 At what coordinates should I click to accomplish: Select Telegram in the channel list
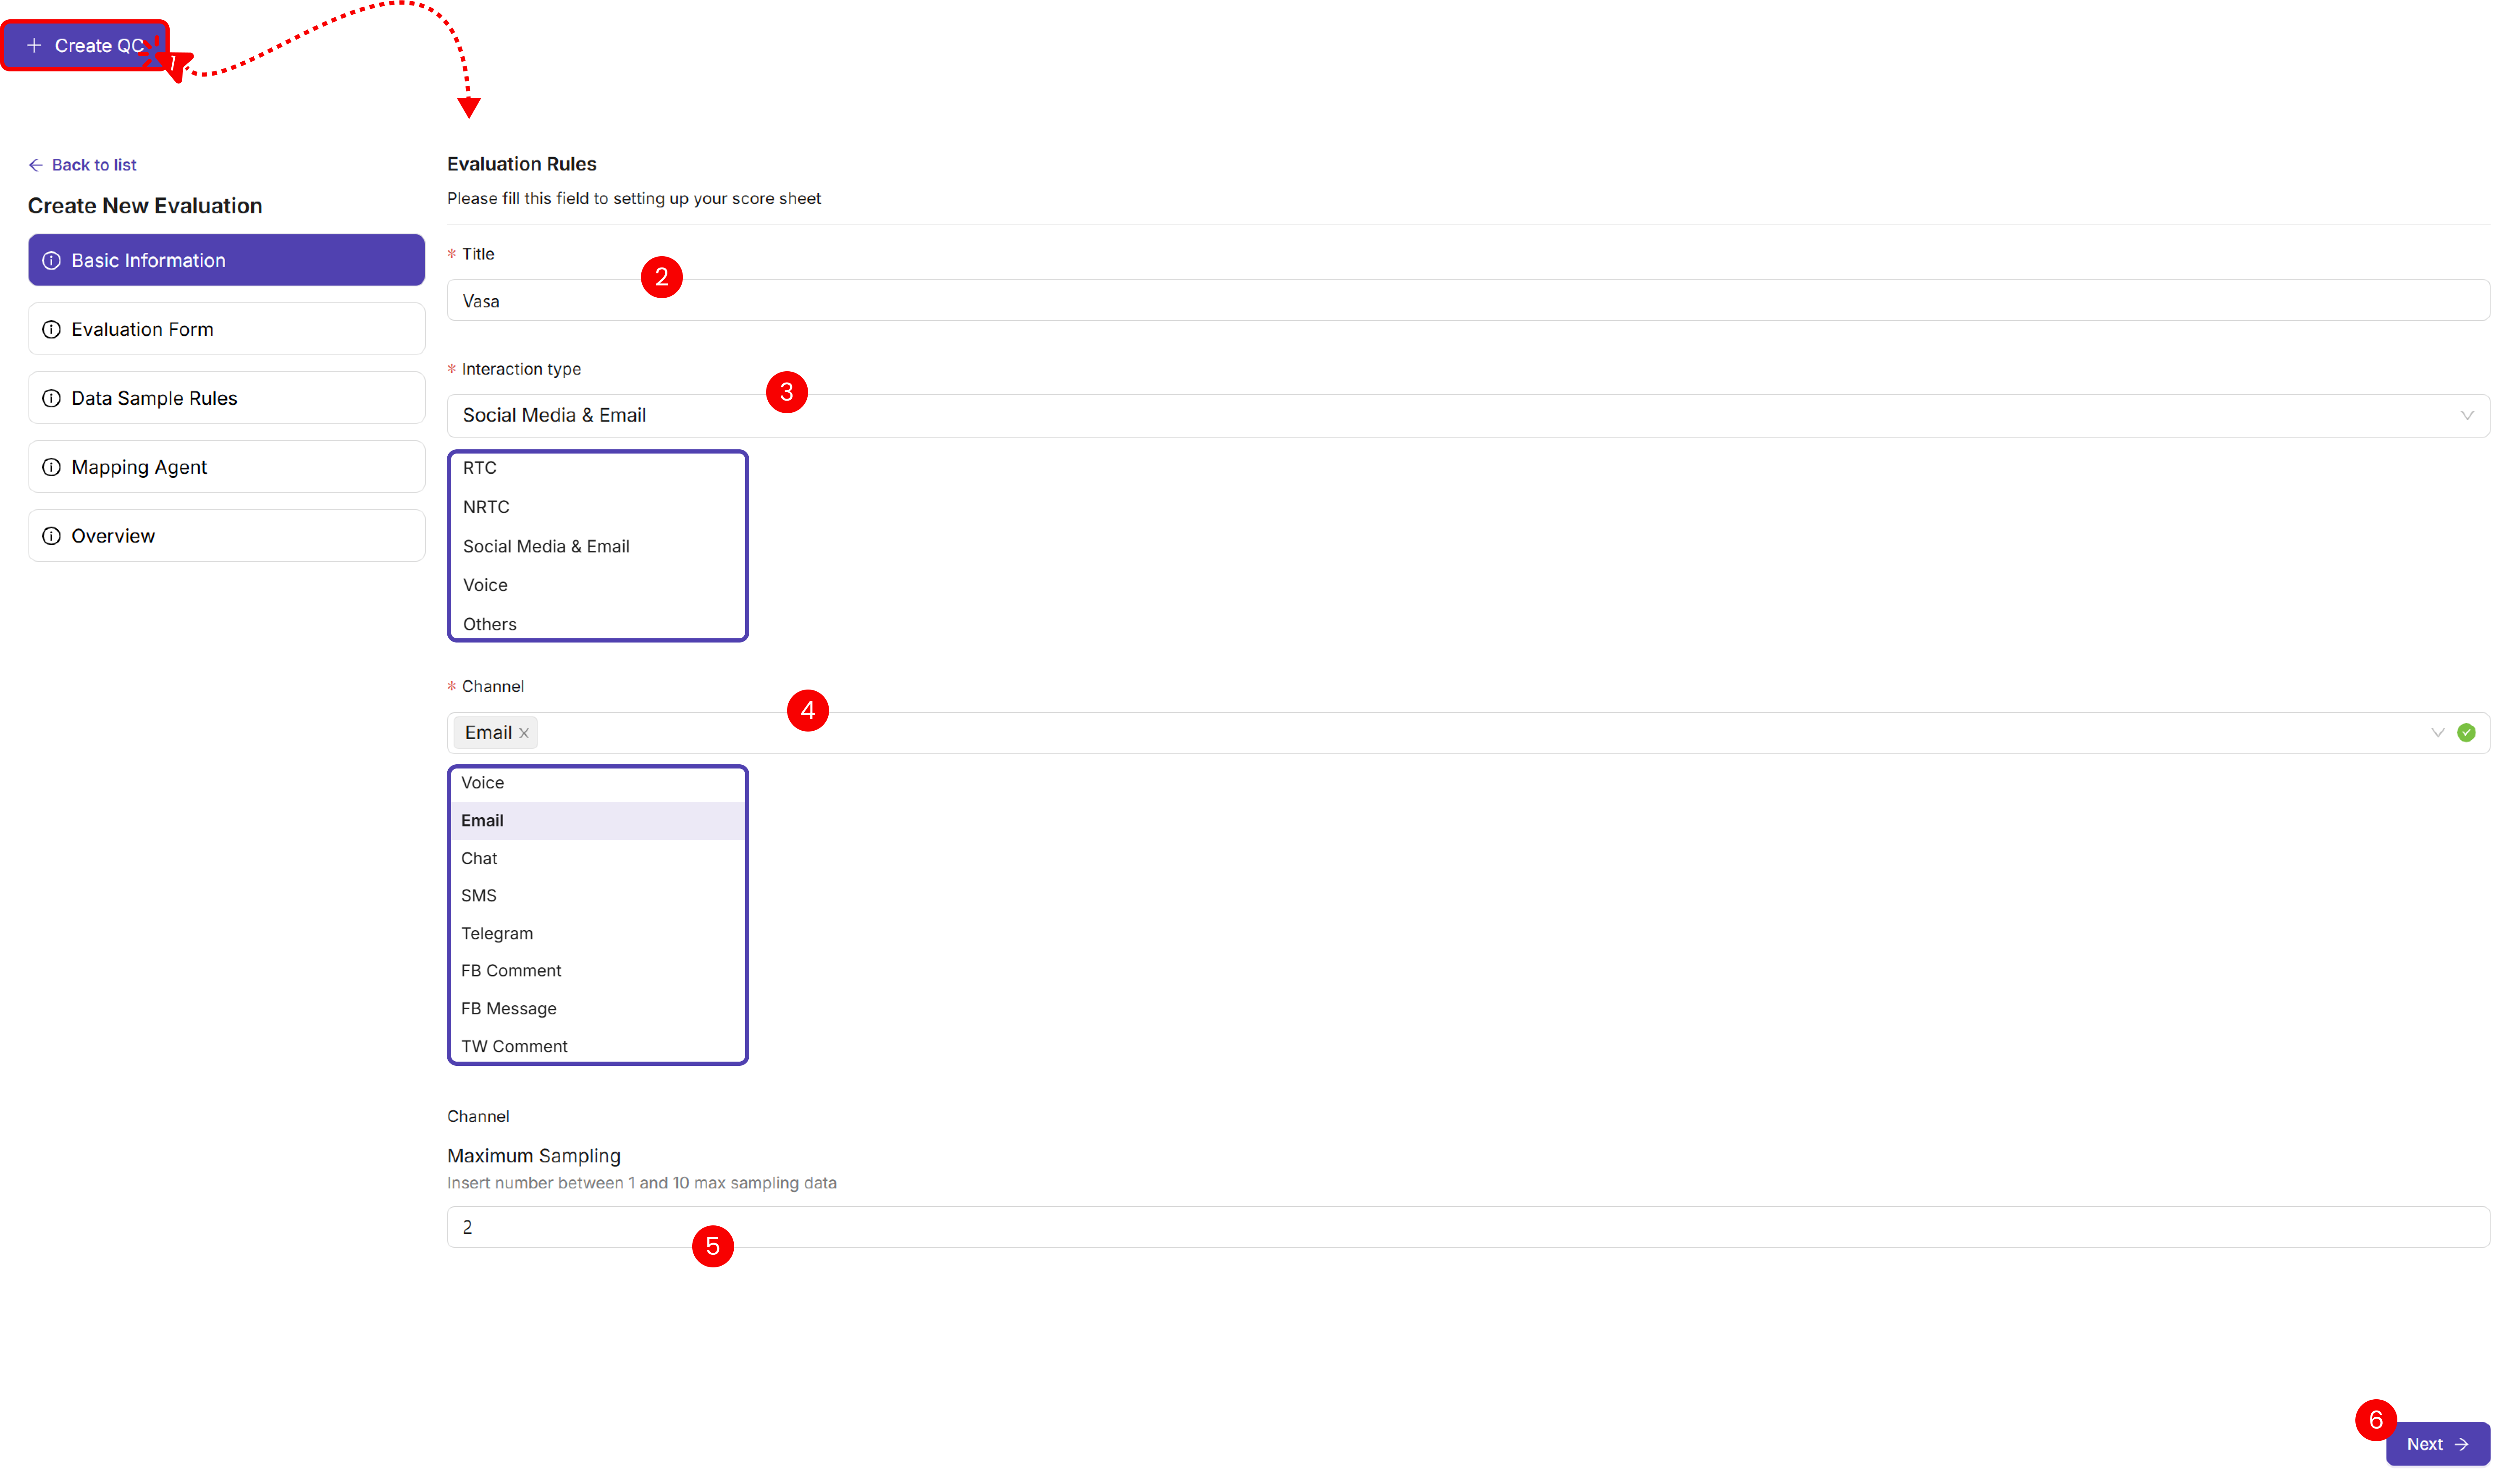coord(497,933)
